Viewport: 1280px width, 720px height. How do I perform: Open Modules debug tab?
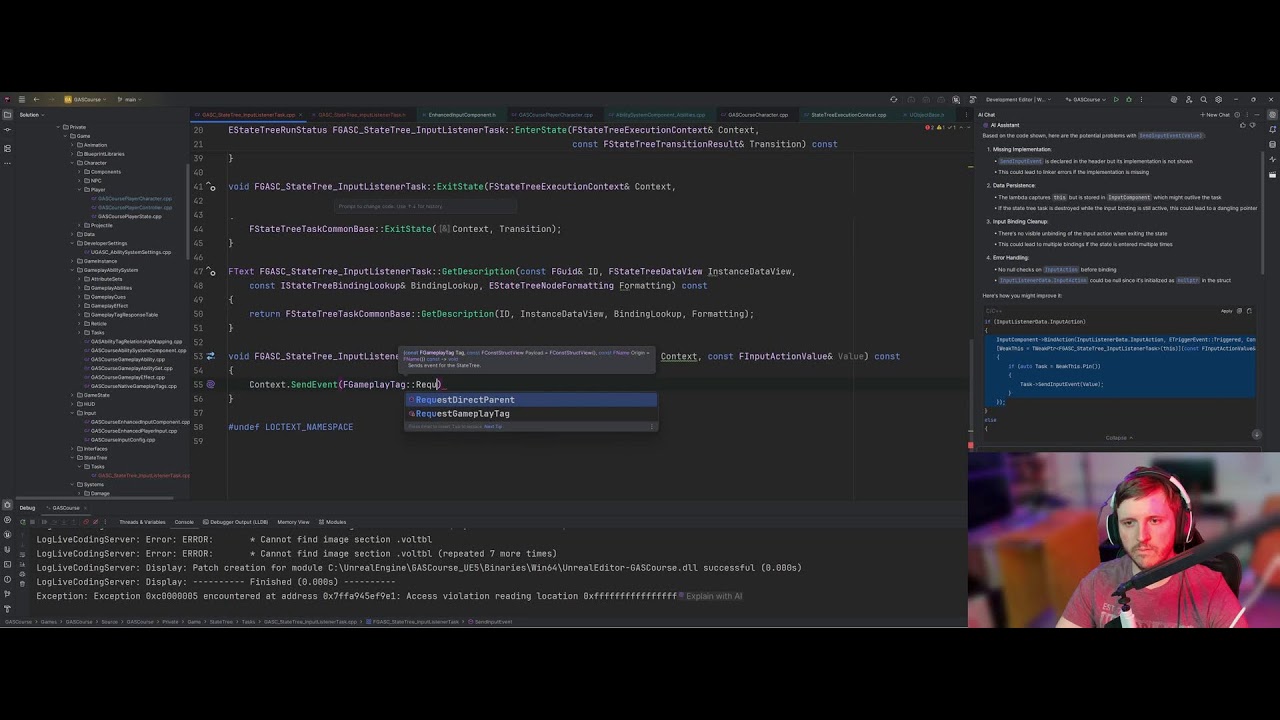click(334, 522)
